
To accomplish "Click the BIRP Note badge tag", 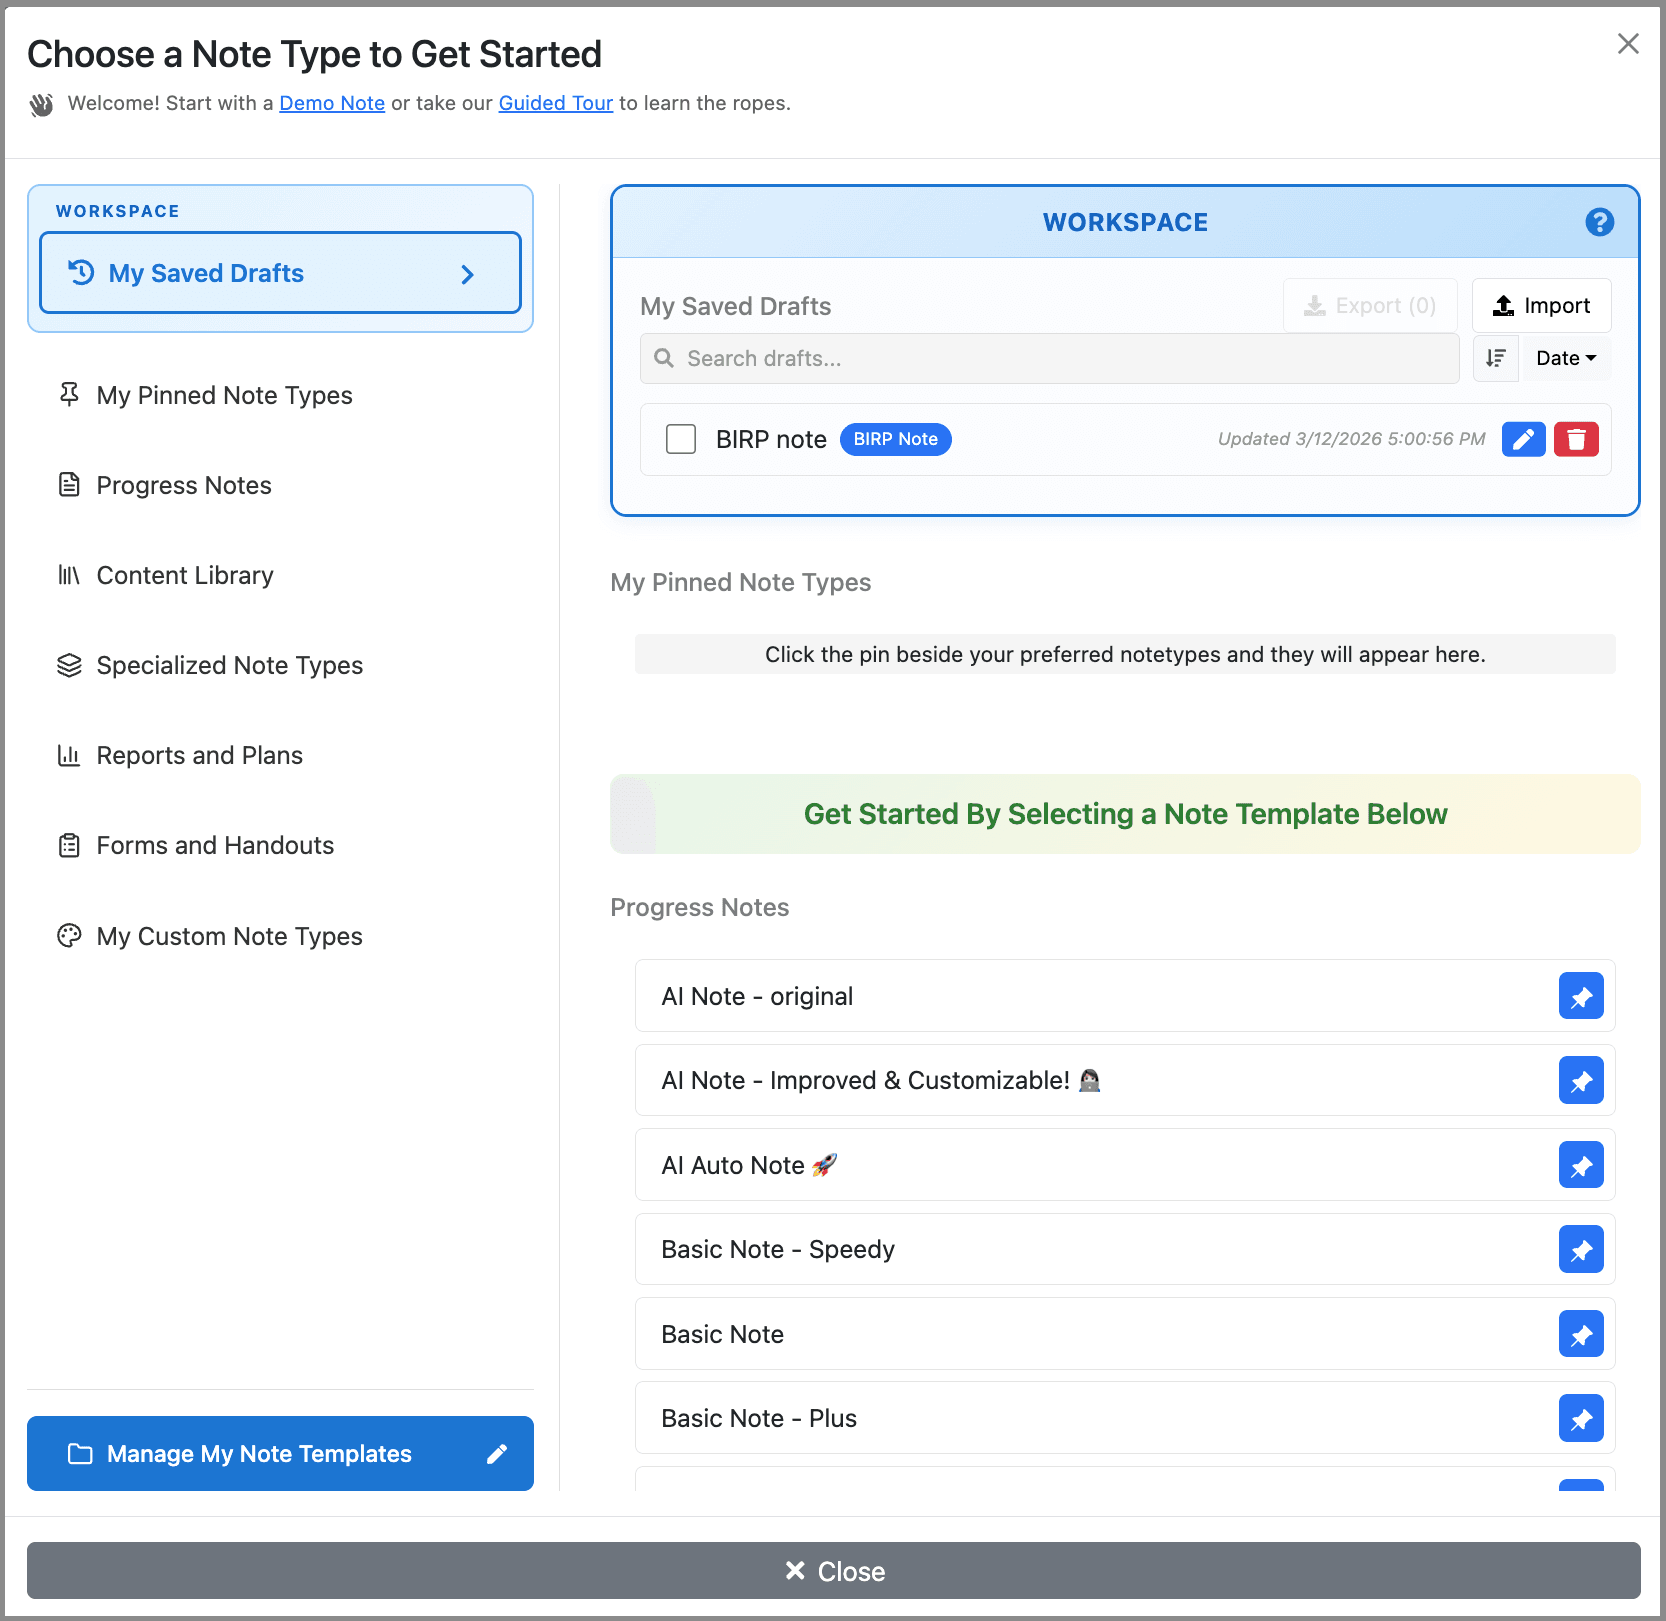I will (895, 439).
